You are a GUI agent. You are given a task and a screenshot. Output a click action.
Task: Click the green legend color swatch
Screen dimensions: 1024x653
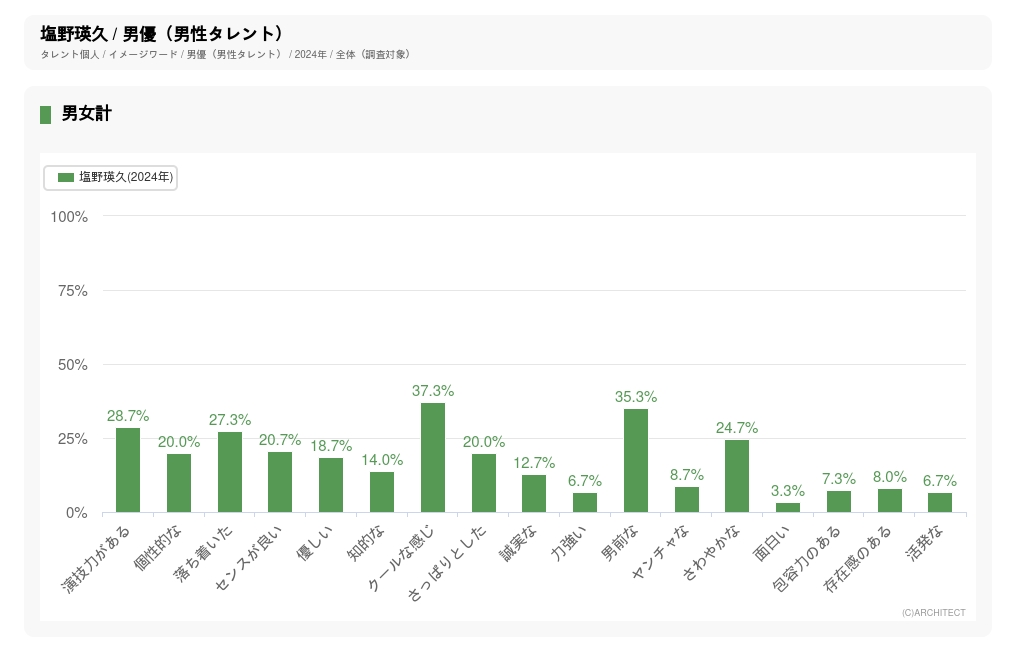66,177
